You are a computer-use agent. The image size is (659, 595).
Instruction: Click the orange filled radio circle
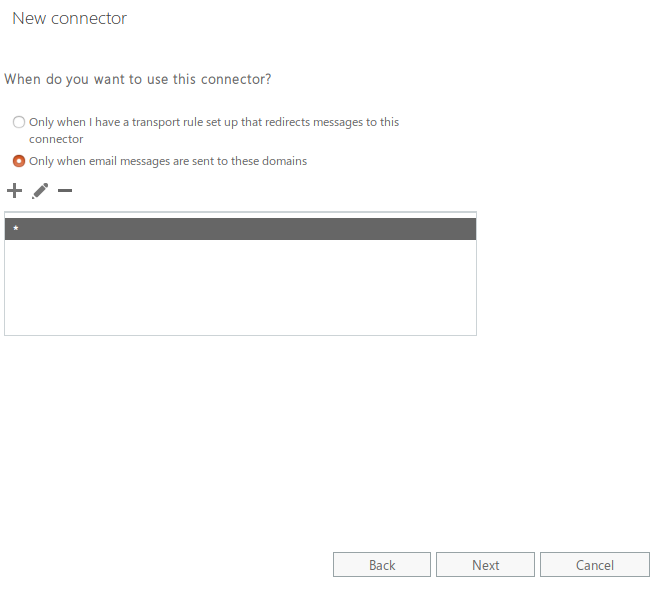tap(19, 161)
